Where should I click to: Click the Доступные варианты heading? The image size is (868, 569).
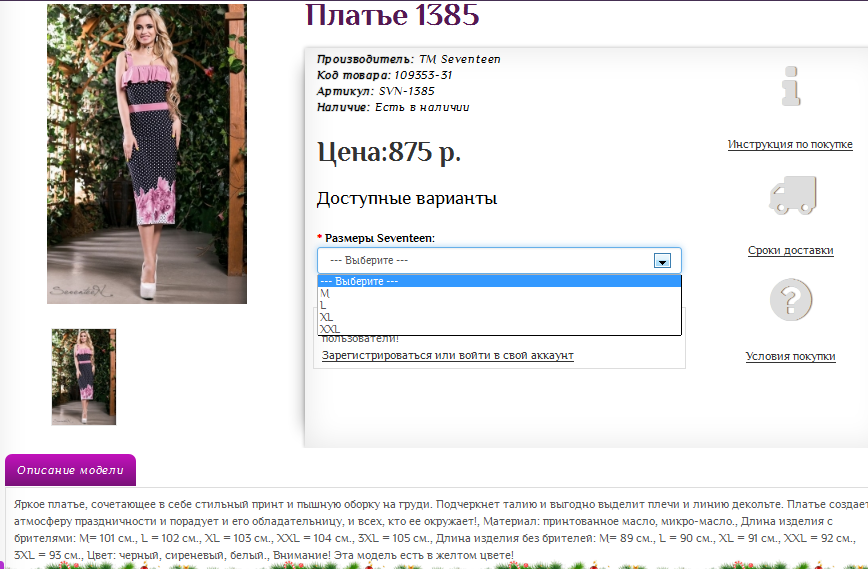click(x=406, y=198)
